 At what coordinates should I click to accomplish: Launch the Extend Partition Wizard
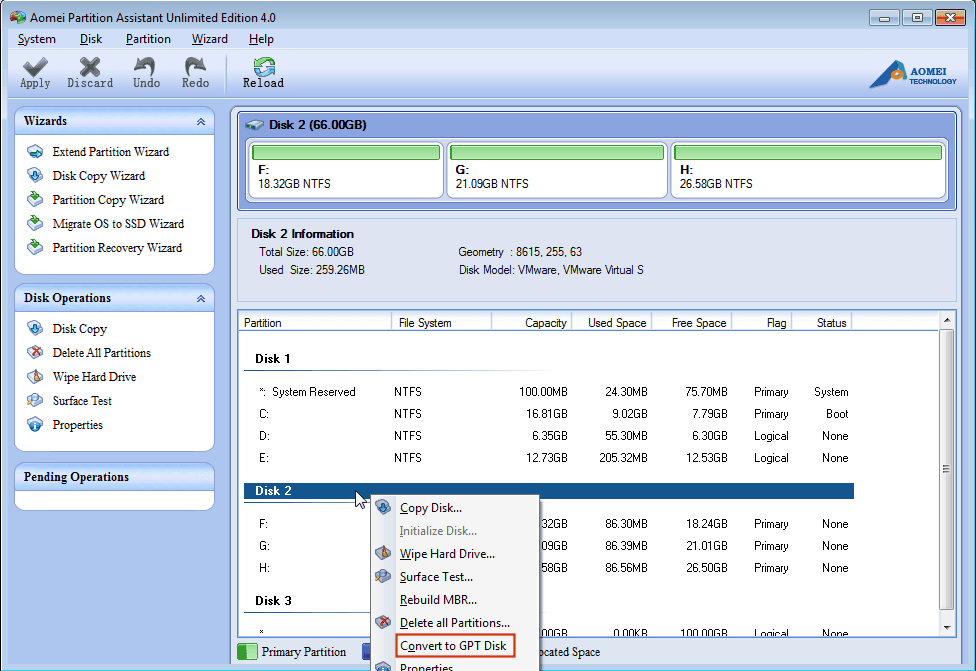110,152
